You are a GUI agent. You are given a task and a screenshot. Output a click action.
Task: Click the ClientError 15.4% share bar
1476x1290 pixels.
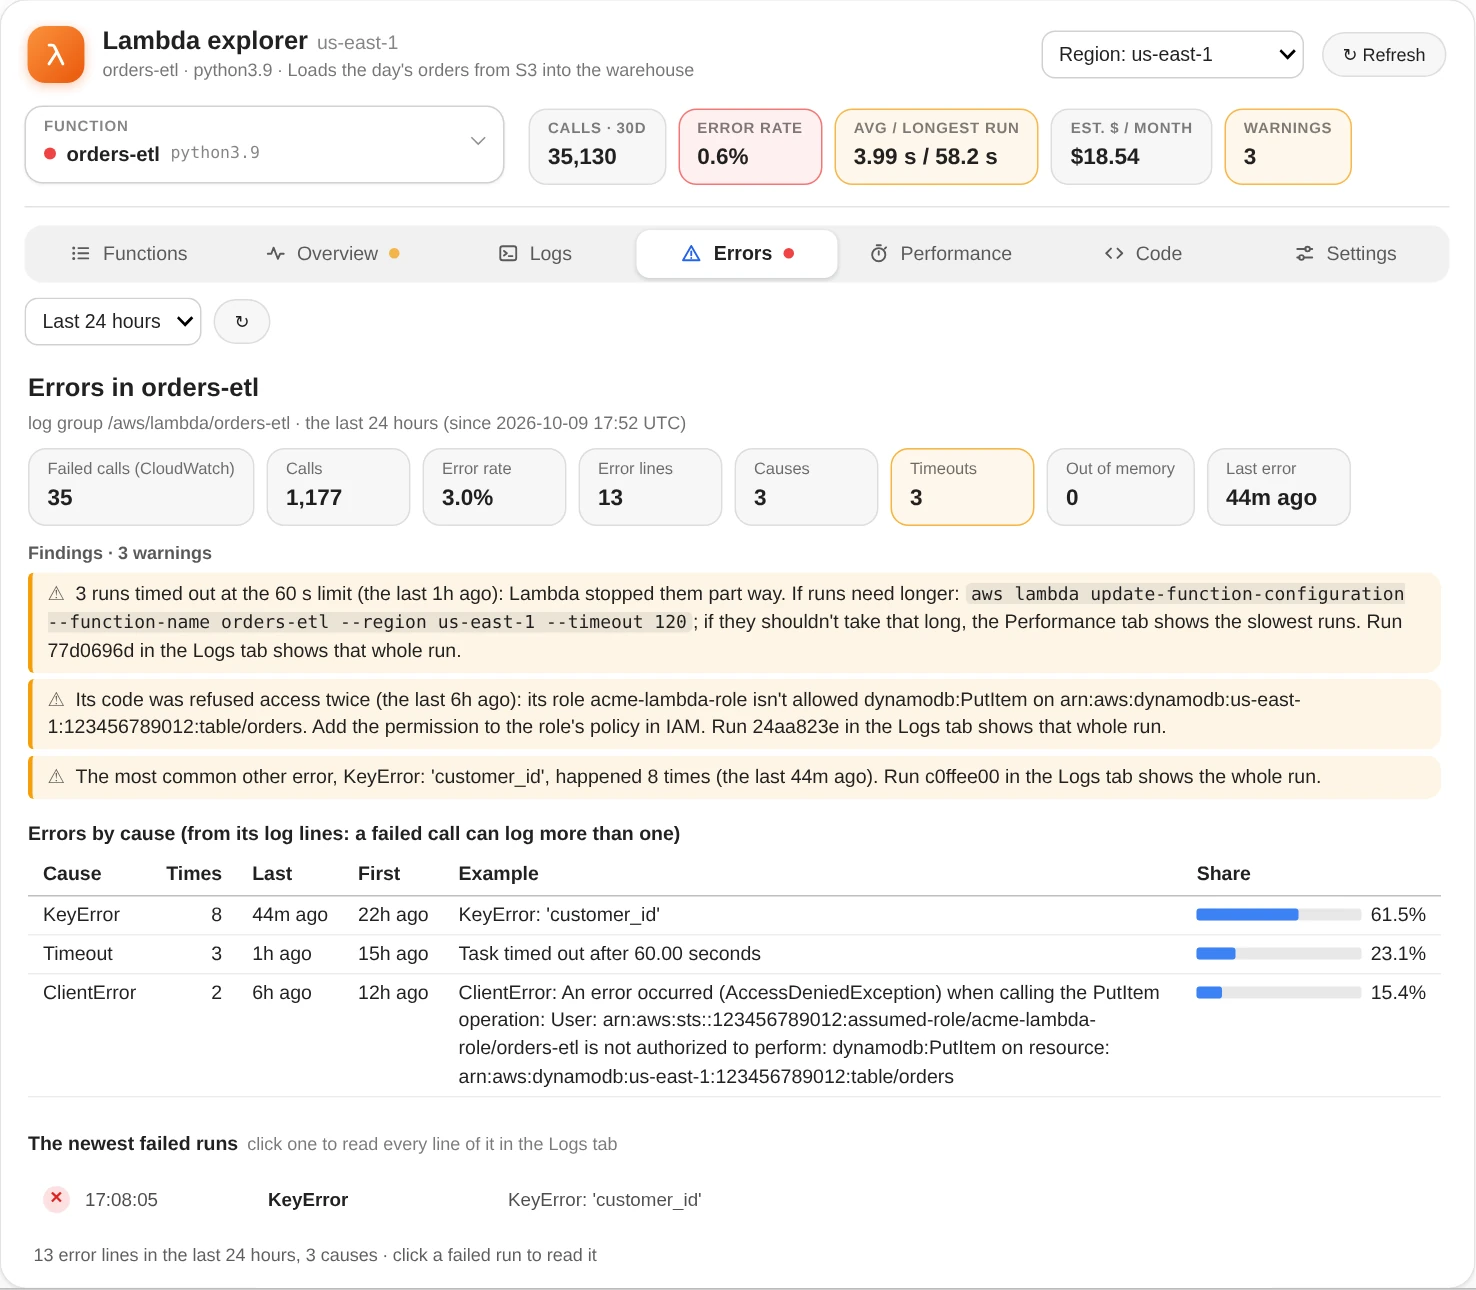click(1278, 993)
